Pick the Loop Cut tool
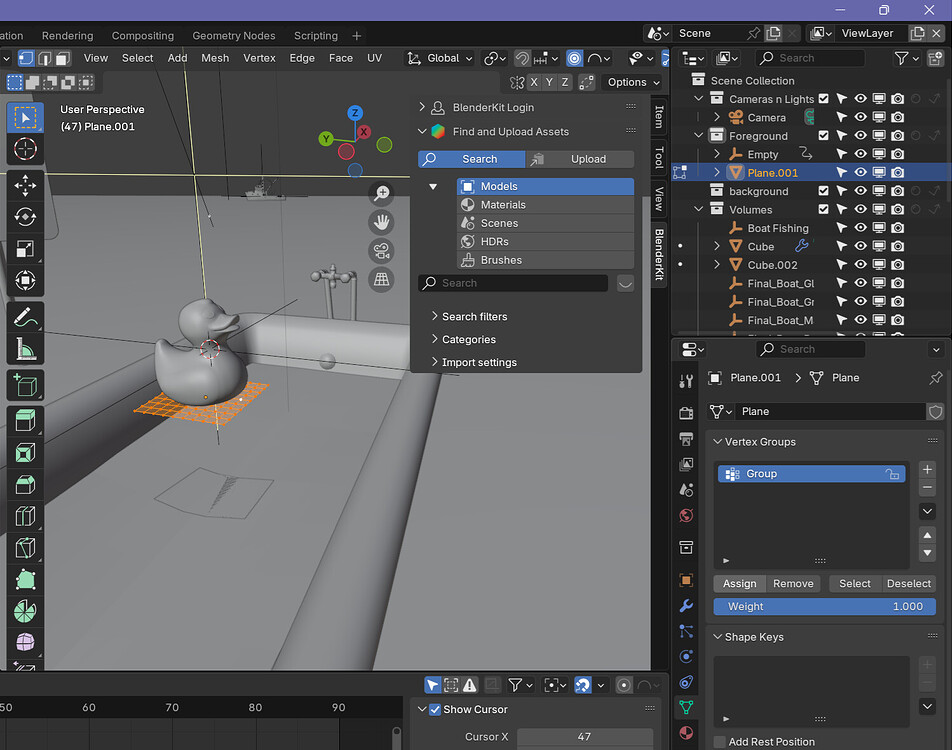 pos(25,516)
